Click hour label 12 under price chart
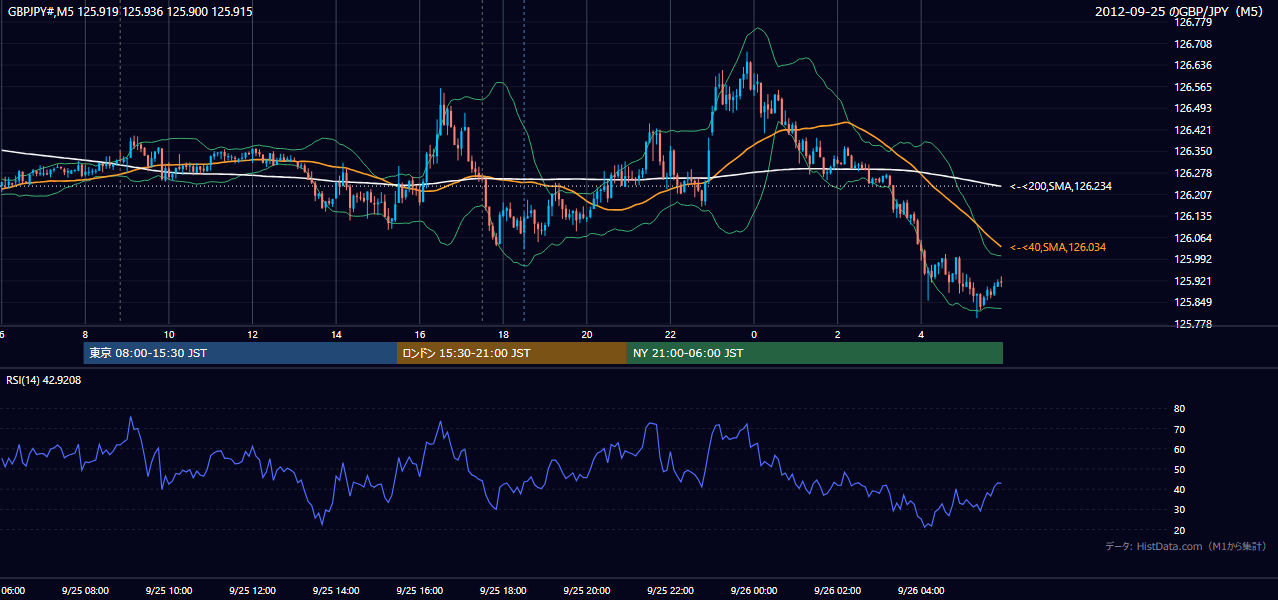The width and height of the screenshot is (1278, 600). 253,334
